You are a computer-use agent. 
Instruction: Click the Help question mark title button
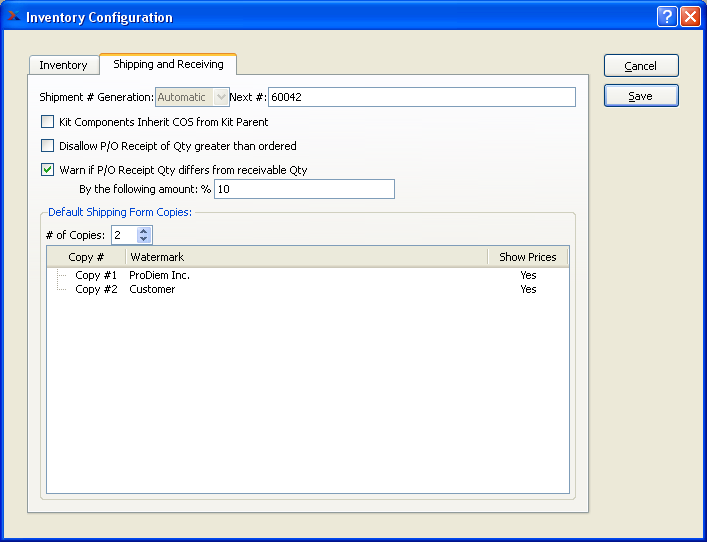[667, 17]
